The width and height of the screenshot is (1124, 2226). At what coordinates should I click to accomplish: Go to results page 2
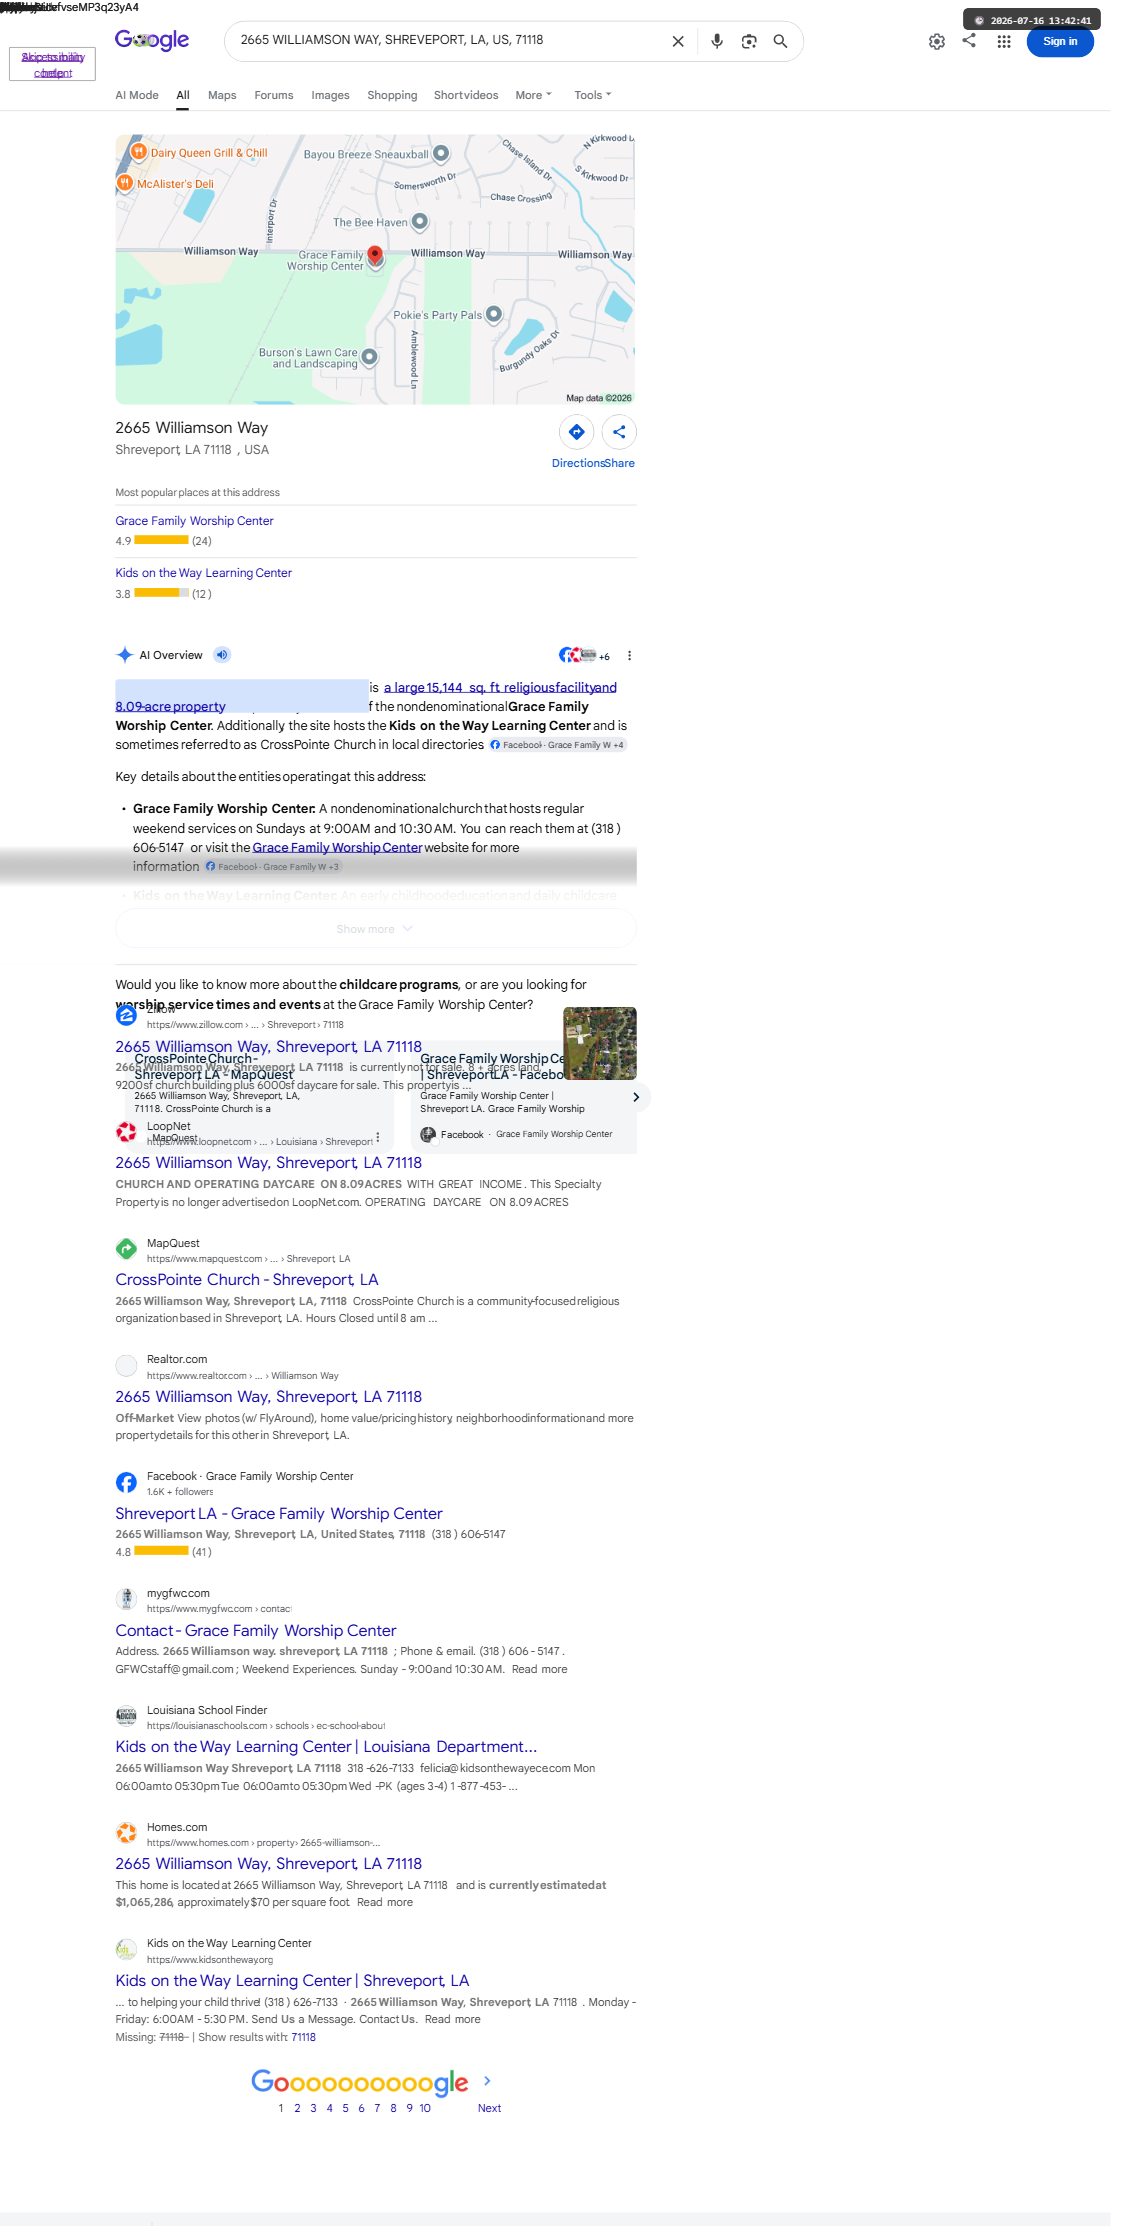[x=297, y=2108]
